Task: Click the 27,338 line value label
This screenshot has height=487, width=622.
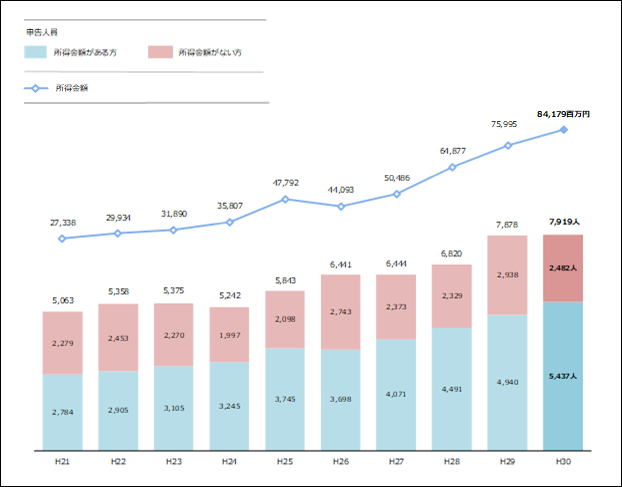Action: [63, 223]
